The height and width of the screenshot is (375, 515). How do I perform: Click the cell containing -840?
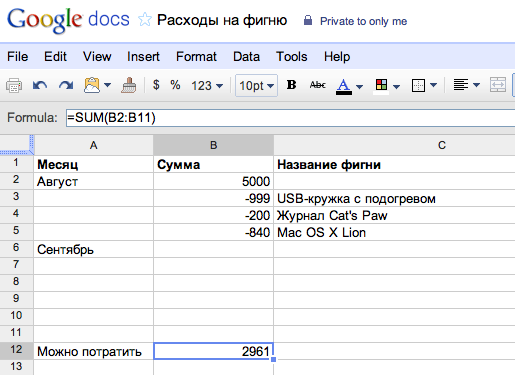click(213, 232)
